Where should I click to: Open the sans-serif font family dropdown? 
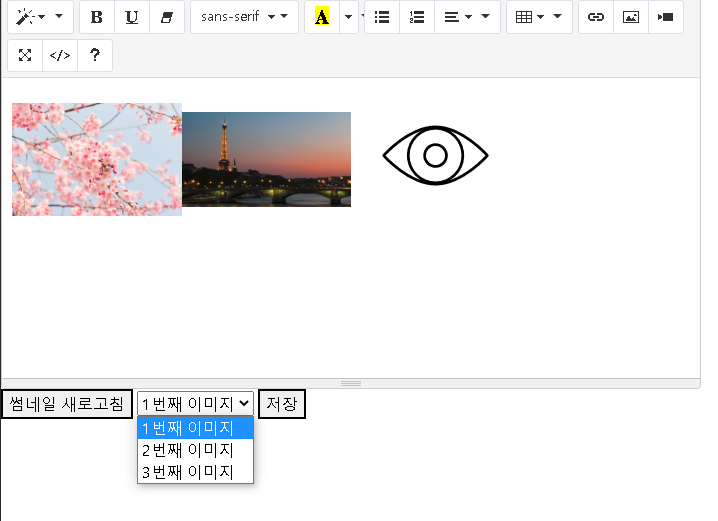(x=244, y=17)
